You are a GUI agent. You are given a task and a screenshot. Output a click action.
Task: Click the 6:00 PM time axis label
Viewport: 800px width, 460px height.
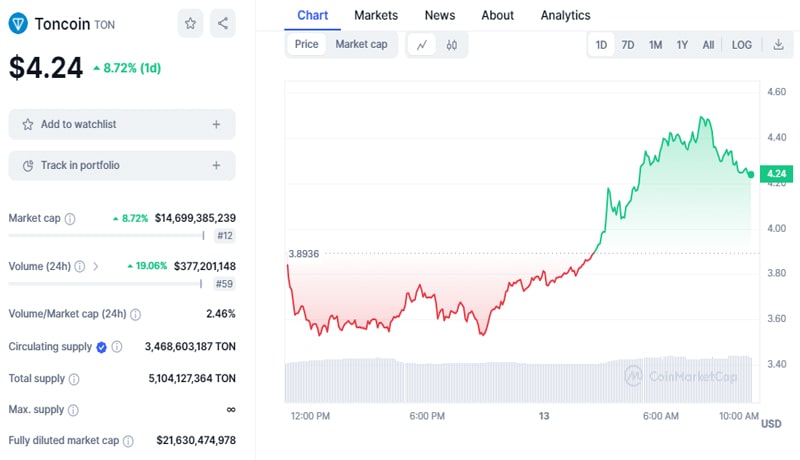click(x=427, y=416)
